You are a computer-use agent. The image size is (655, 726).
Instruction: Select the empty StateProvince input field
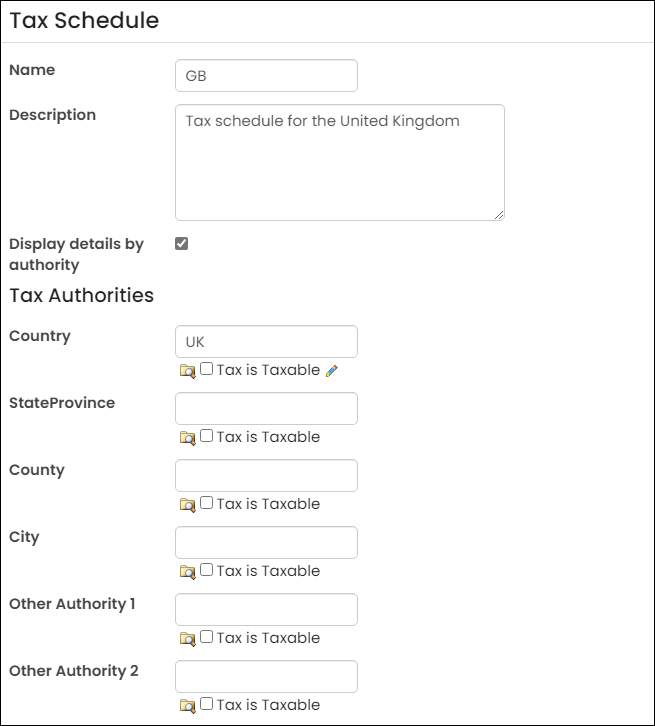266,408
